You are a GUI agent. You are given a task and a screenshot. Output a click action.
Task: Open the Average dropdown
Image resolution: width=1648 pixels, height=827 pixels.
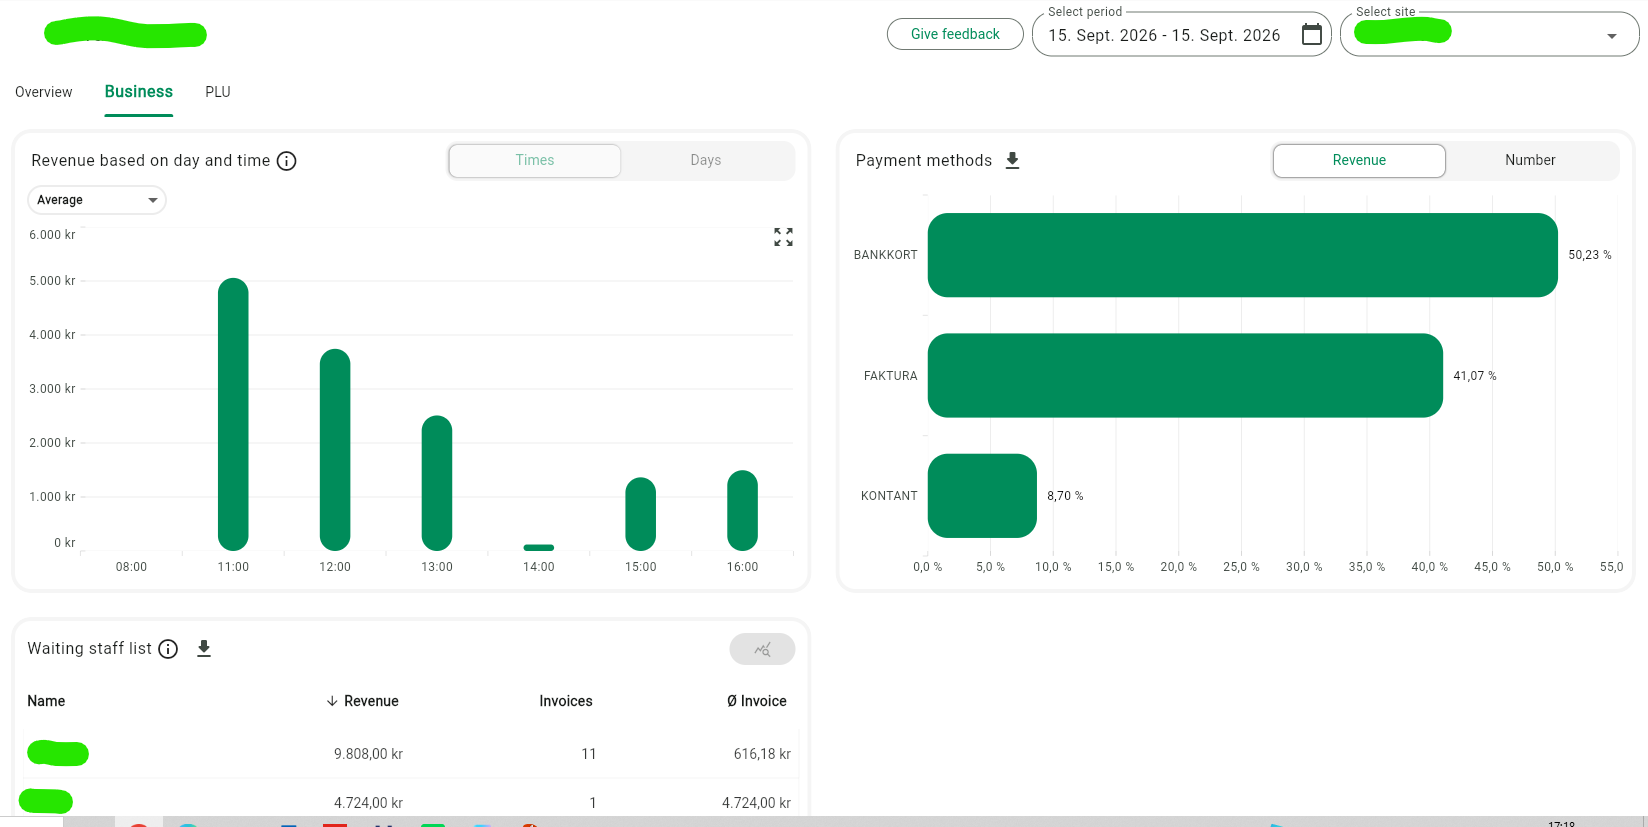pyautogui.click(x=97, y=200)
